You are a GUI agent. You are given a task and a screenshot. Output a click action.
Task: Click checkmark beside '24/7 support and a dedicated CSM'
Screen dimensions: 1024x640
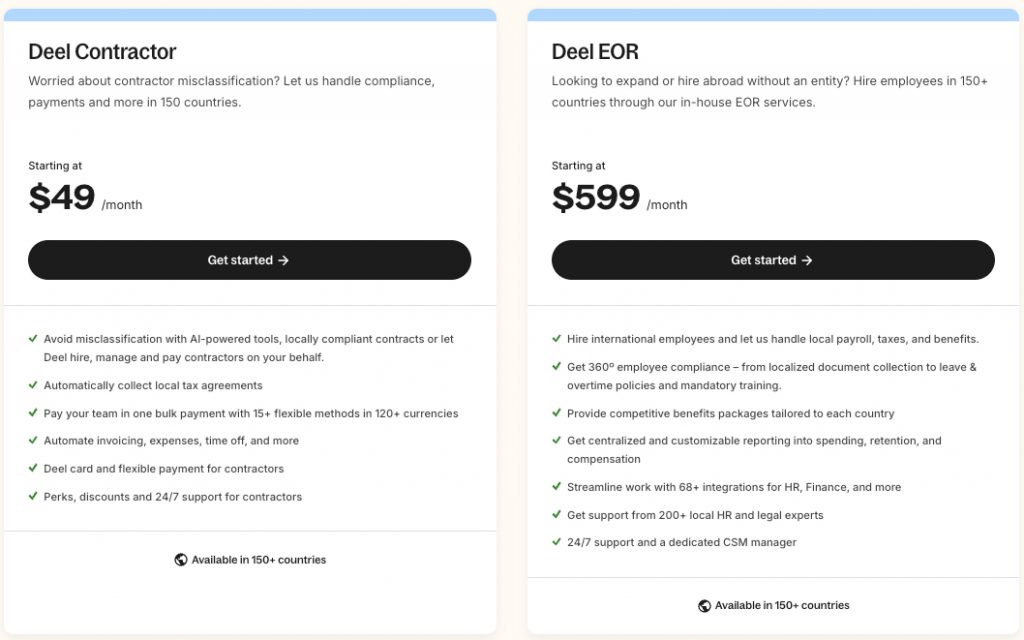[x=557, y=542]
